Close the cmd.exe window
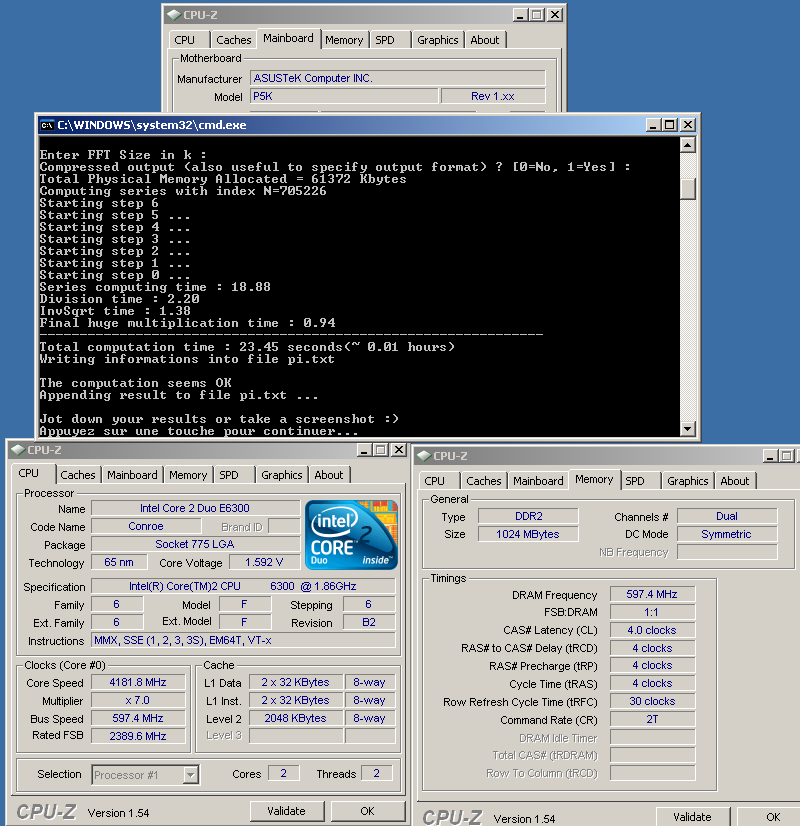The width and height of the screenshot is (800, 826). click(688, 125)
